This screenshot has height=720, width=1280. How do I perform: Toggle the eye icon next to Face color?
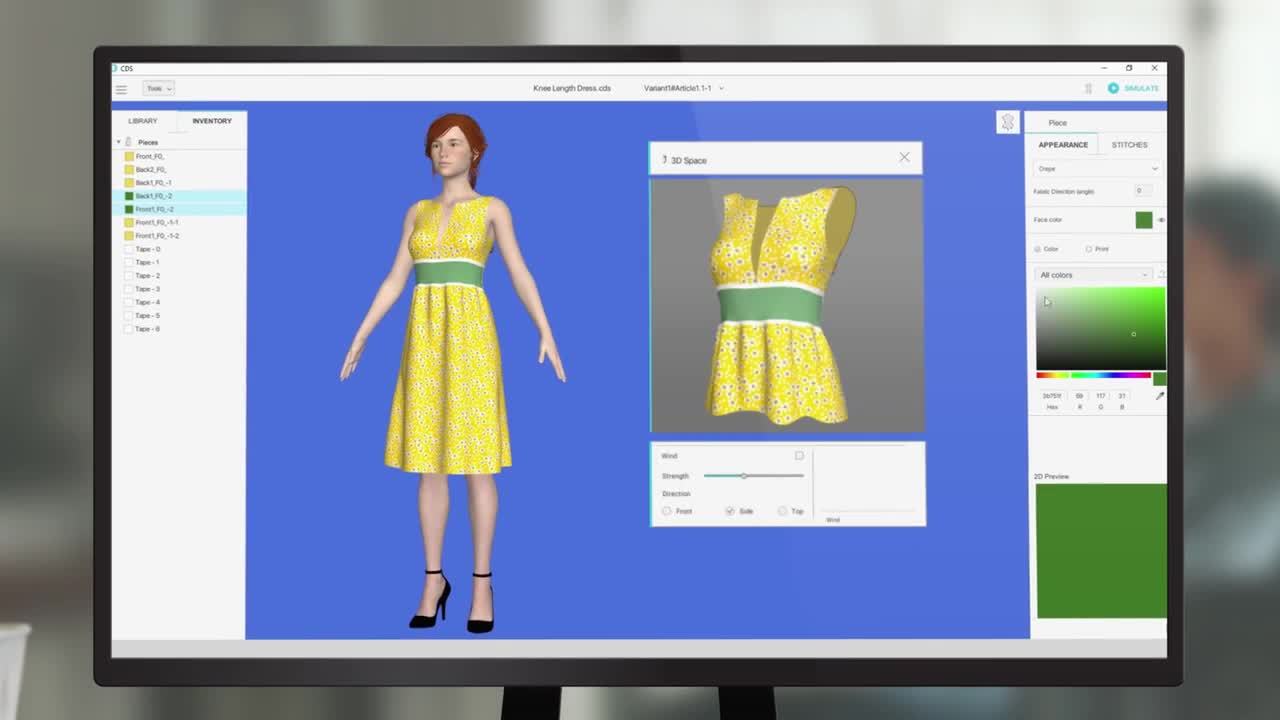(x=1161, y=220)
